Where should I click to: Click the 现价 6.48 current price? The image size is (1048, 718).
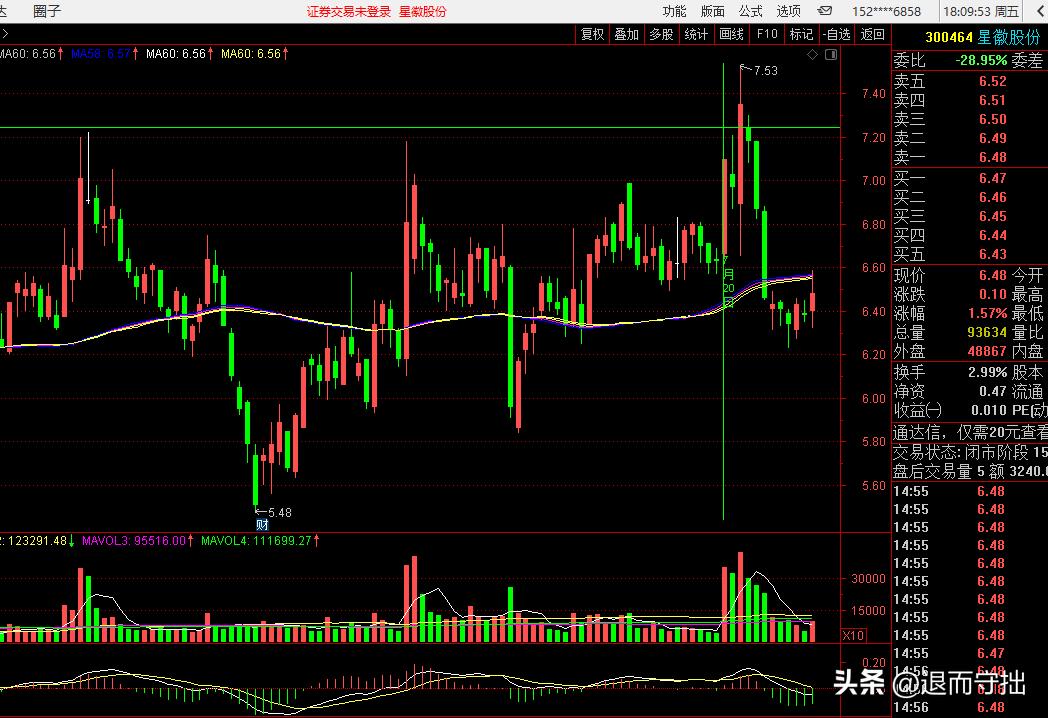[x=993, y=275]
